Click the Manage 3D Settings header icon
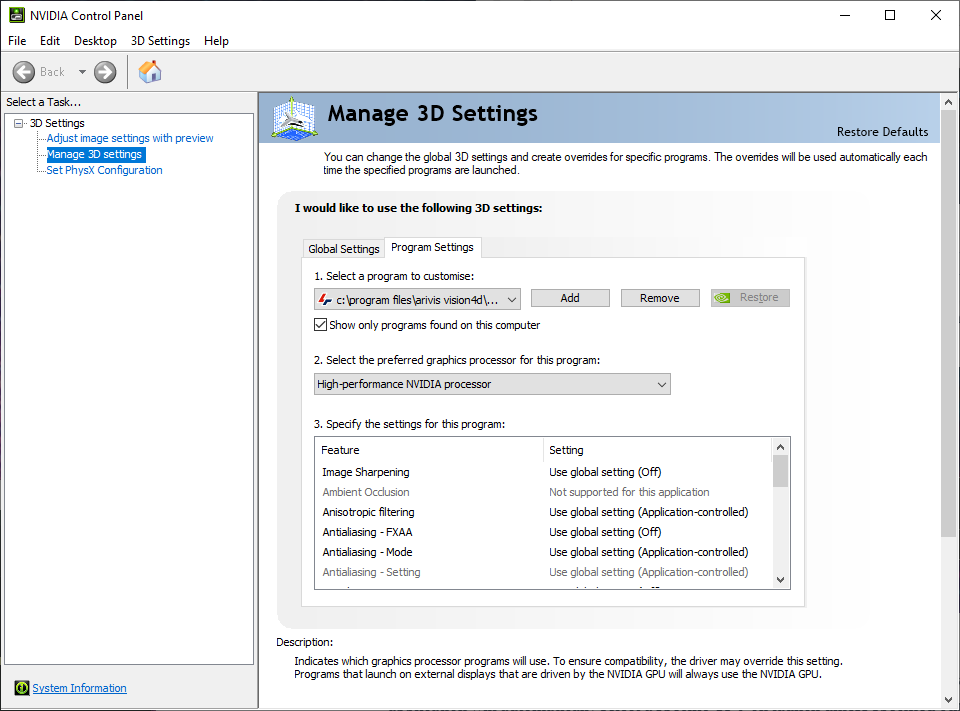 coord(294,119)
